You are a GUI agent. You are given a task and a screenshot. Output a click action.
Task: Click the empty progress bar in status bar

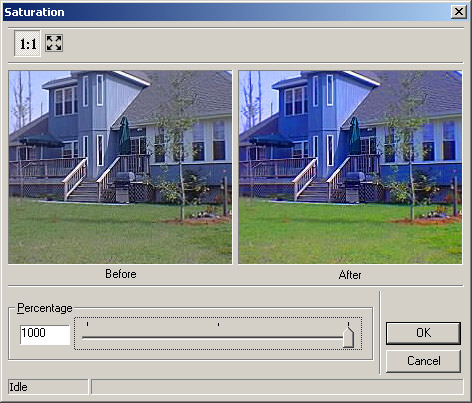[277, 387]
